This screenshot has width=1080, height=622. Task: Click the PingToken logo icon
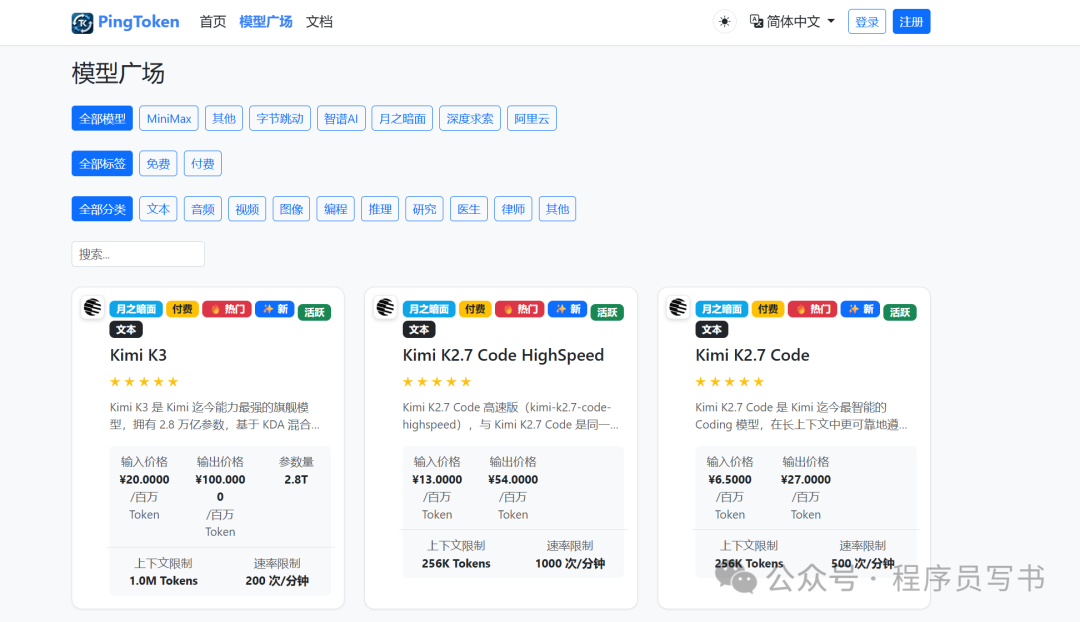click(82, 23)
